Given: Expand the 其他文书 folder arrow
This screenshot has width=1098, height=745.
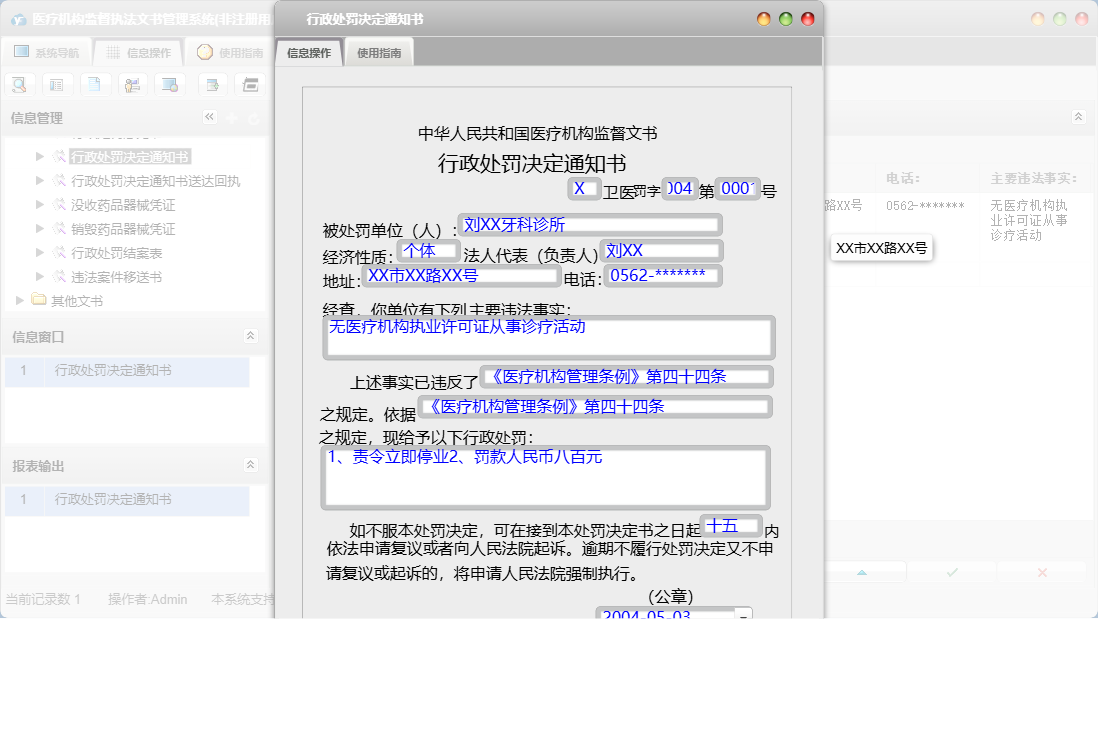Looking at the screenshot, I should pos(20,300).
